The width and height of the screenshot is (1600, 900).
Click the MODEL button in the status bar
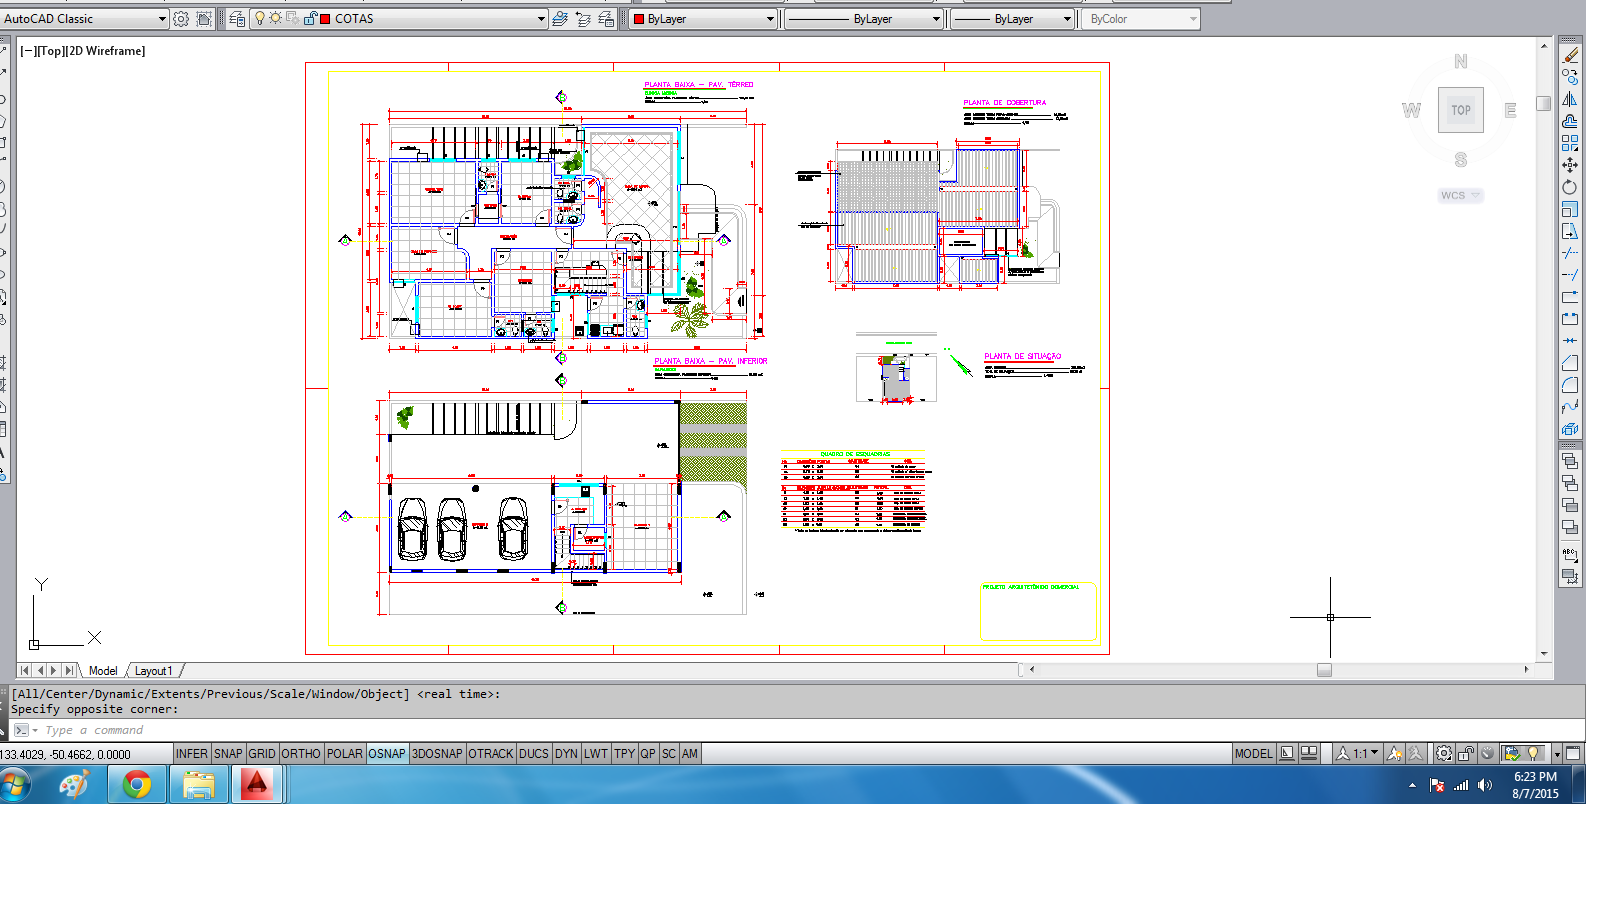tap(1253, 753)
